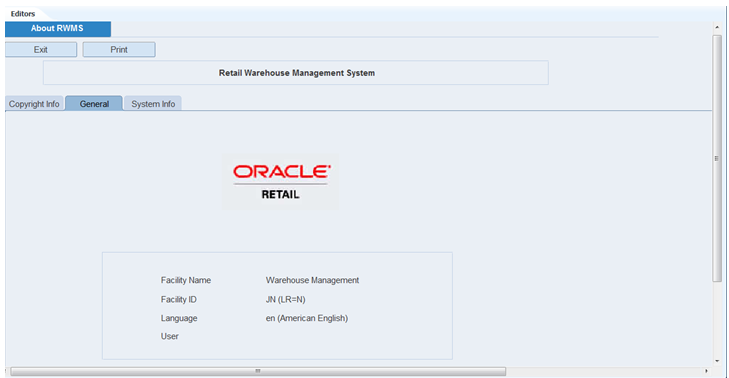
Task: Click the Language label
Action: click(179, 318)
